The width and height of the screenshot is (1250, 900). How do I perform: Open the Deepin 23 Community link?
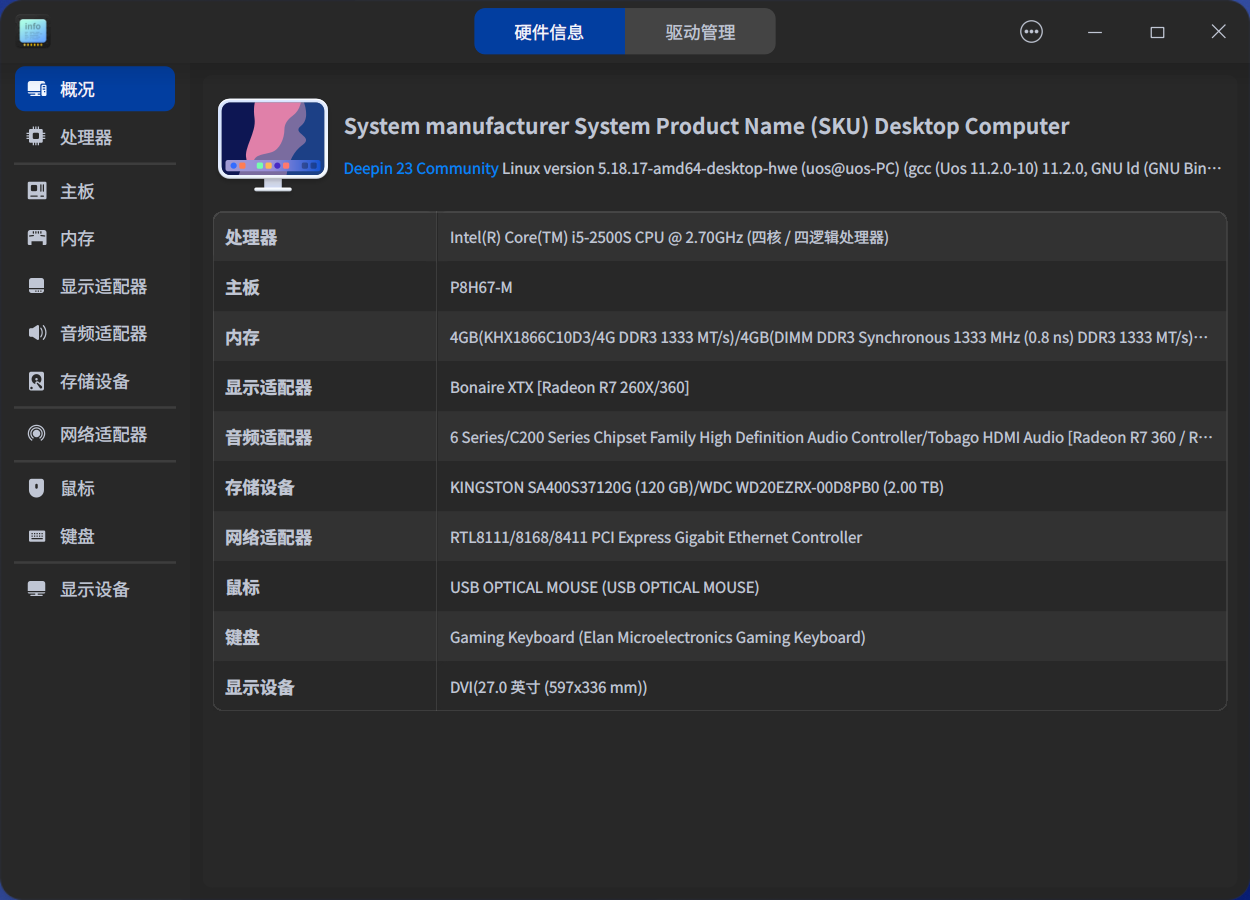click(421, 168)
